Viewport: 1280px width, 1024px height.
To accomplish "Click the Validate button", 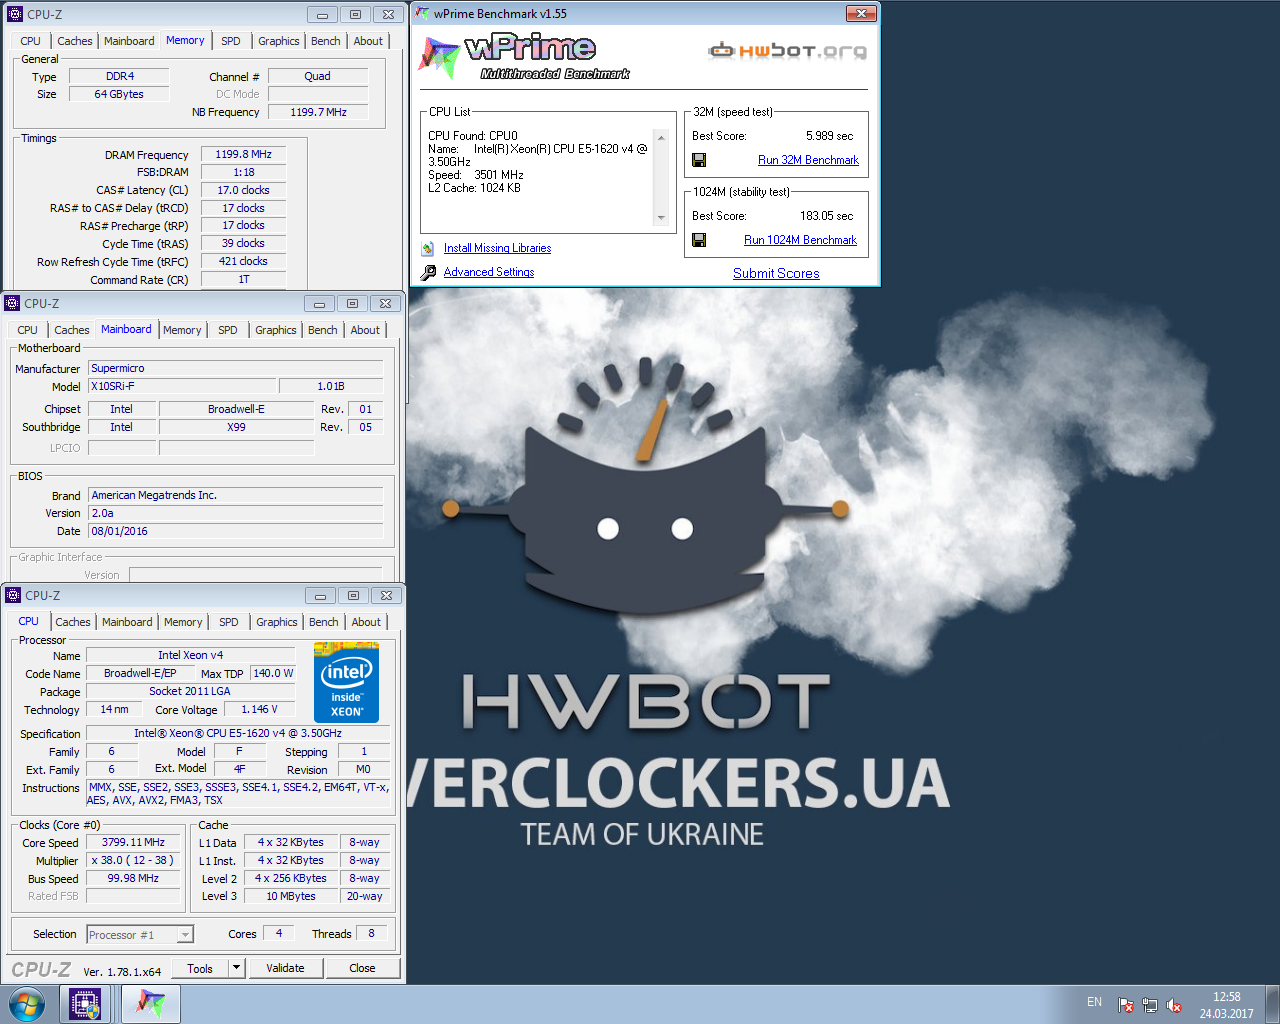I will tap(285, 968).
